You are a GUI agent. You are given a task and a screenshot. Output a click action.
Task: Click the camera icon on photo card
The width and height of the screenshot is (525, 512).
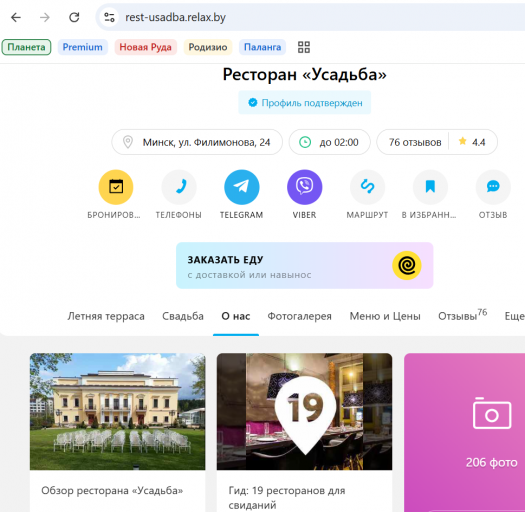point(492,414)
